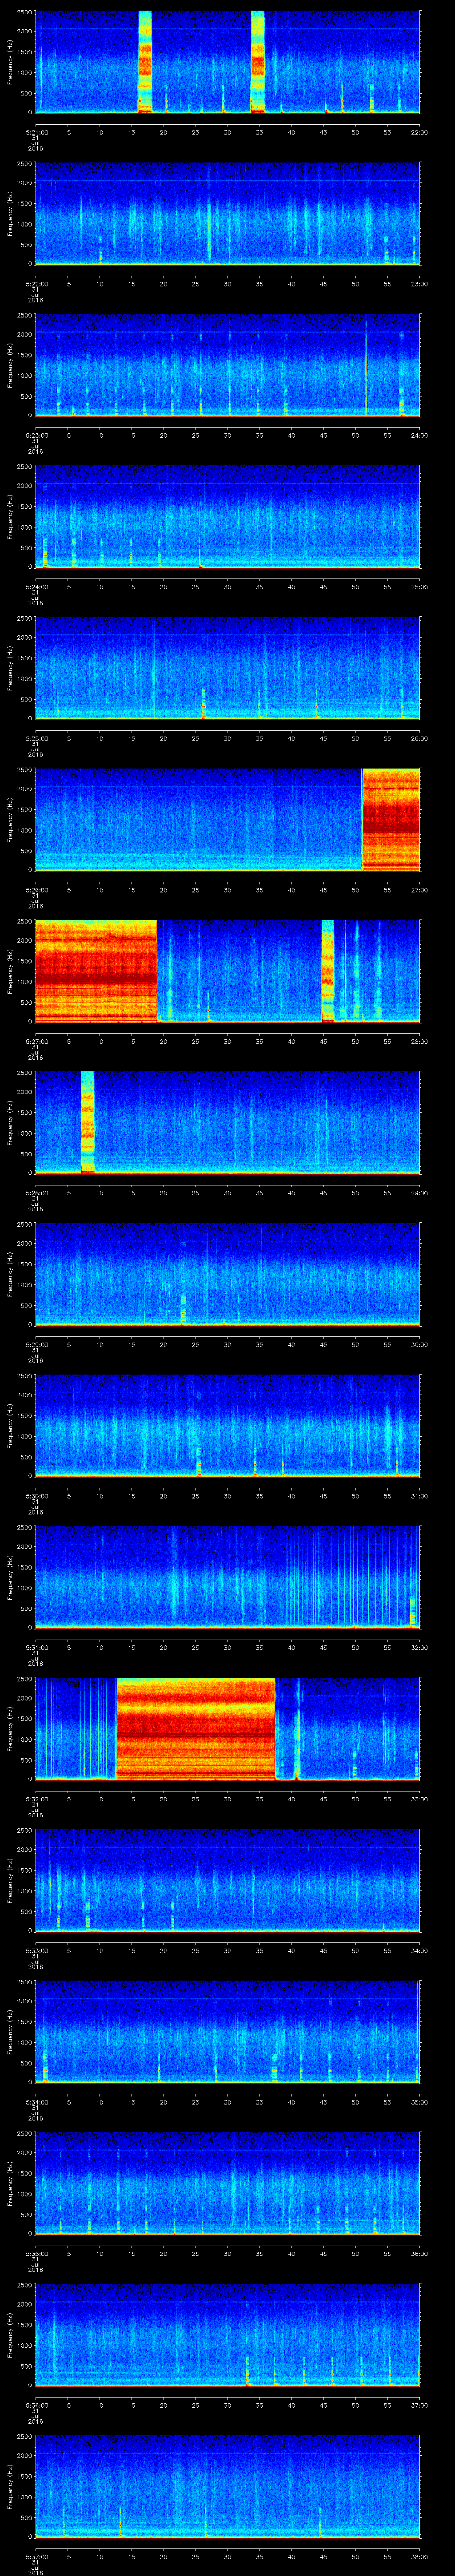Click the wide red noise block in 5:32 spectrogram
This screenshot has height=2576, width=455.
click(x=196, y=1728)
